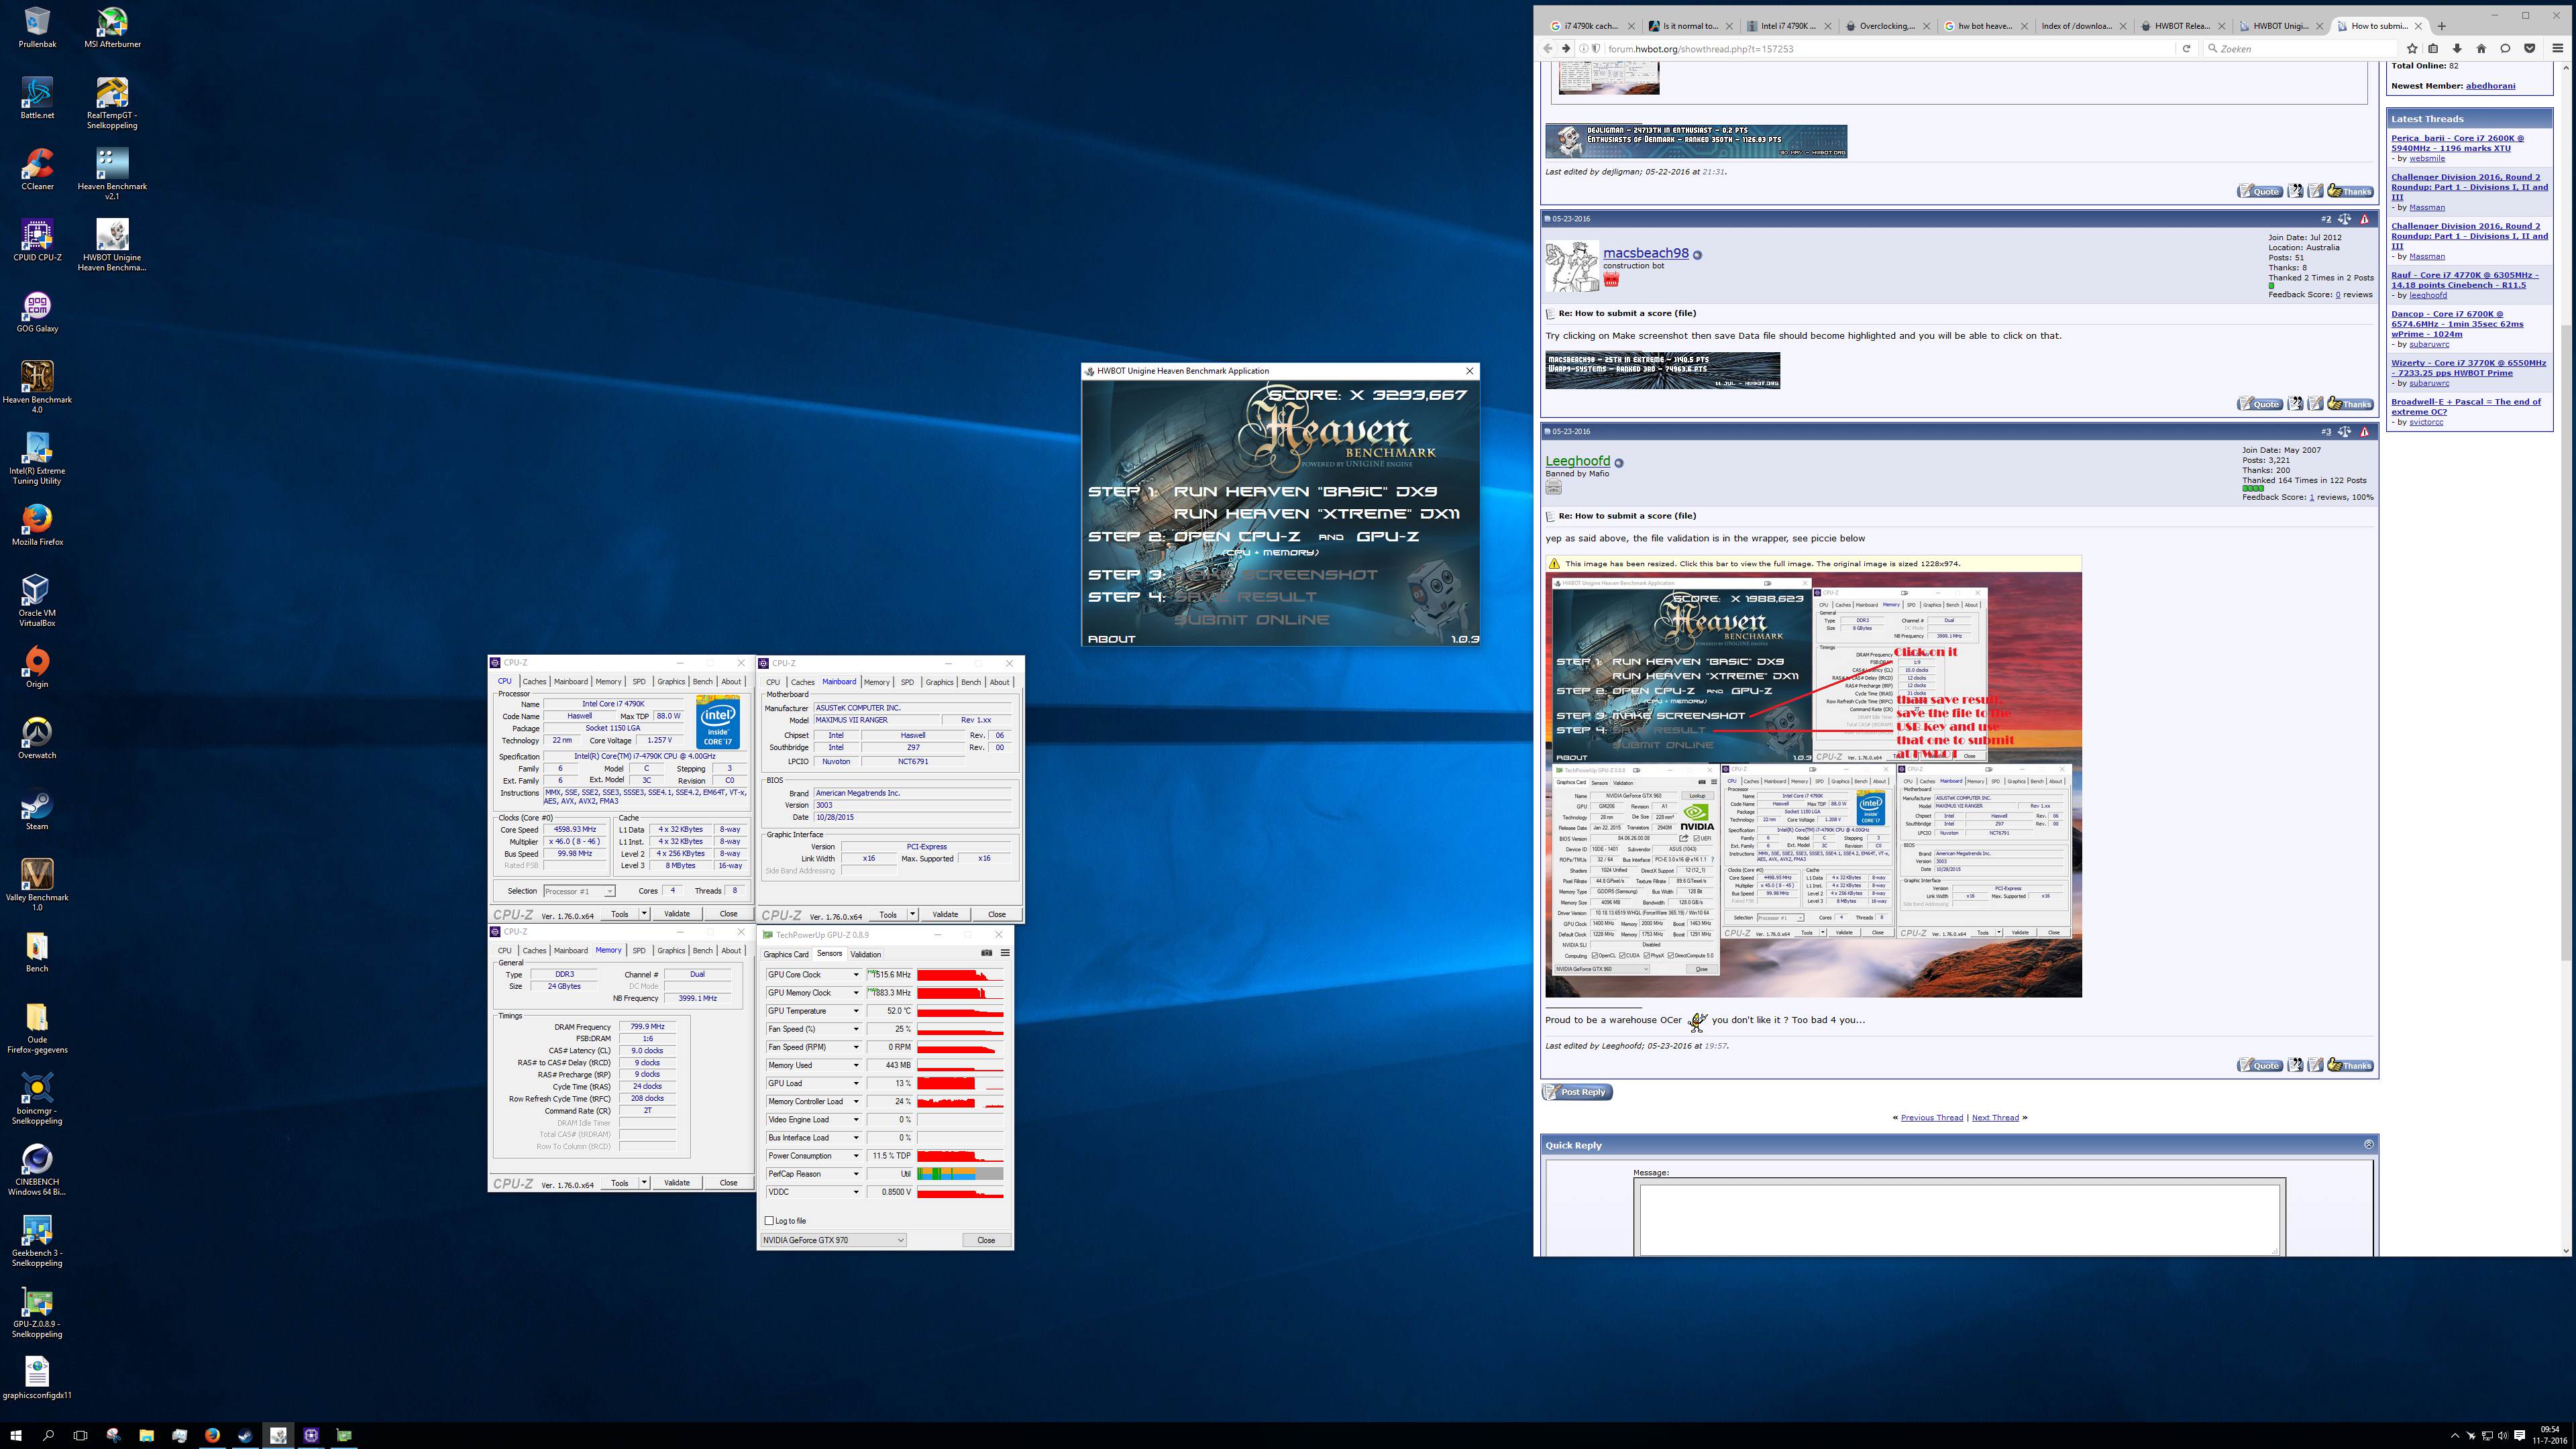
Task: Click Post Reply button on forum
Action: [x=1577, y=1092]
